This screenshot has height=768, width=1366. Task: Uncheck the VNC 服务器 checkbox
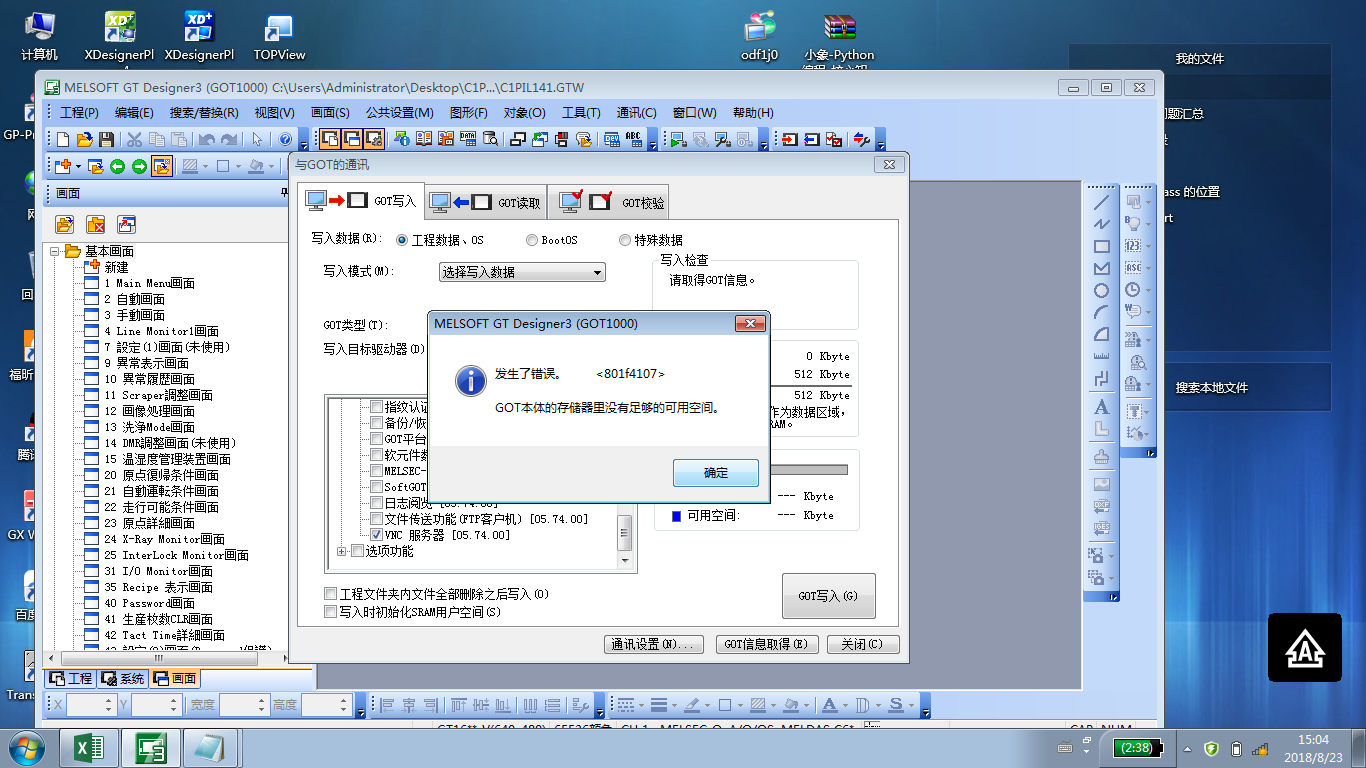point(376,535)
